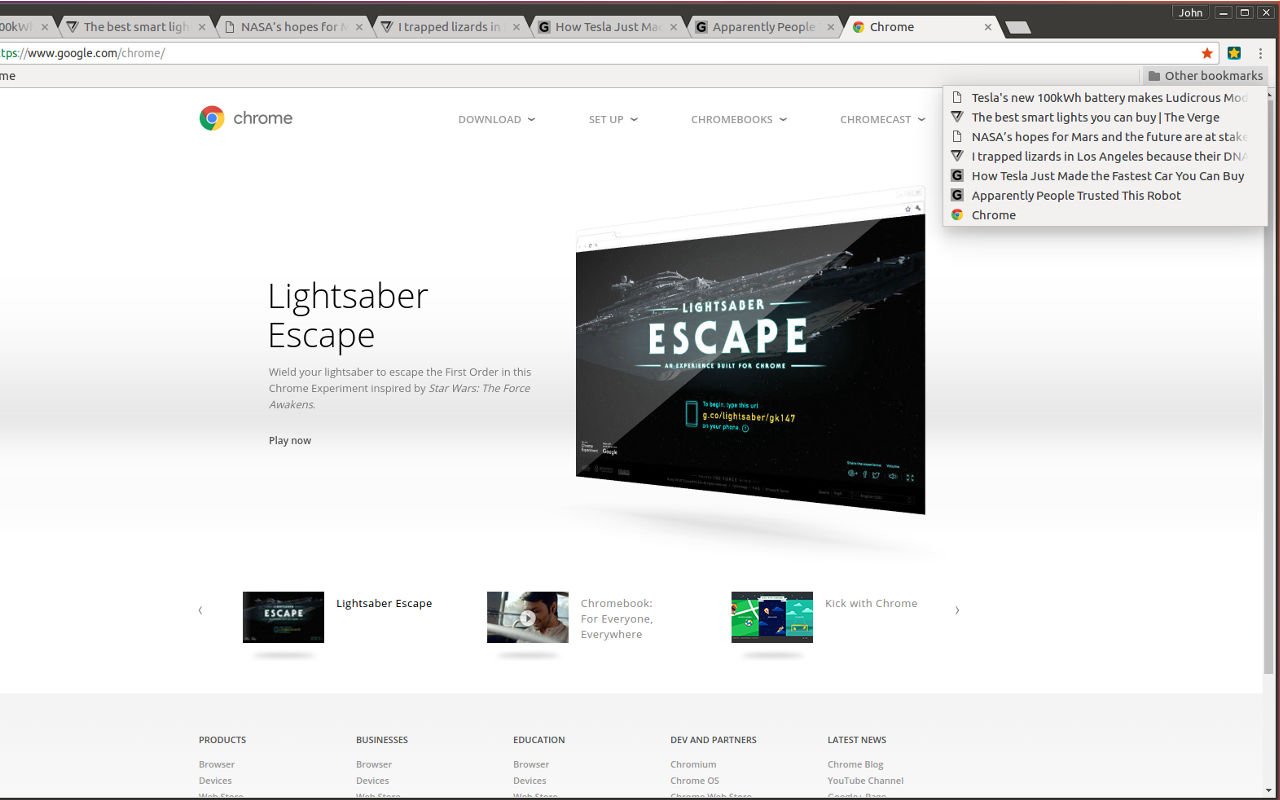The height and width of the screenshot is (800, 1280).
Task: Open Browser link under BUSINESSES
Action: [x=374, y=764]
